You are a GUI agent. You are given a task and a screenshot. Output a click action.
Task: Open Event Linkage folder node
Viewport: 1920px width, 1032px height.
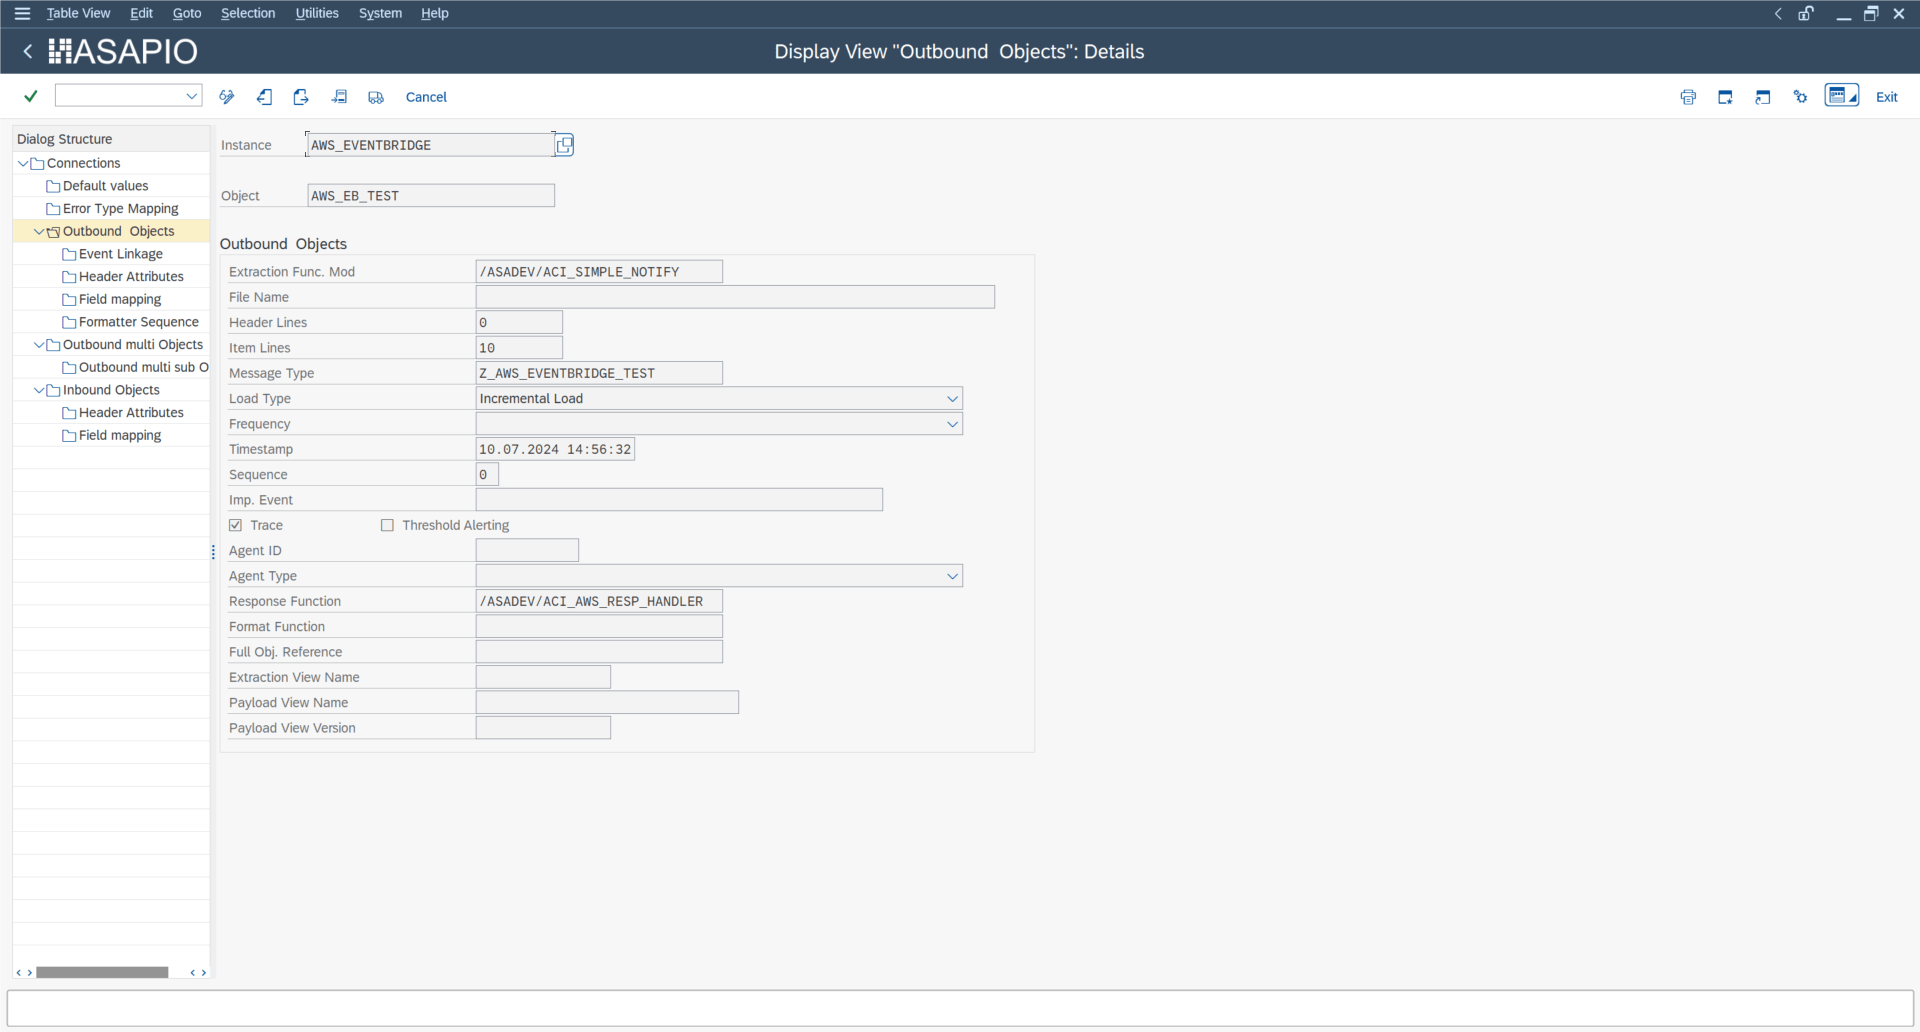pyautogui.click(x=120, y=254)
